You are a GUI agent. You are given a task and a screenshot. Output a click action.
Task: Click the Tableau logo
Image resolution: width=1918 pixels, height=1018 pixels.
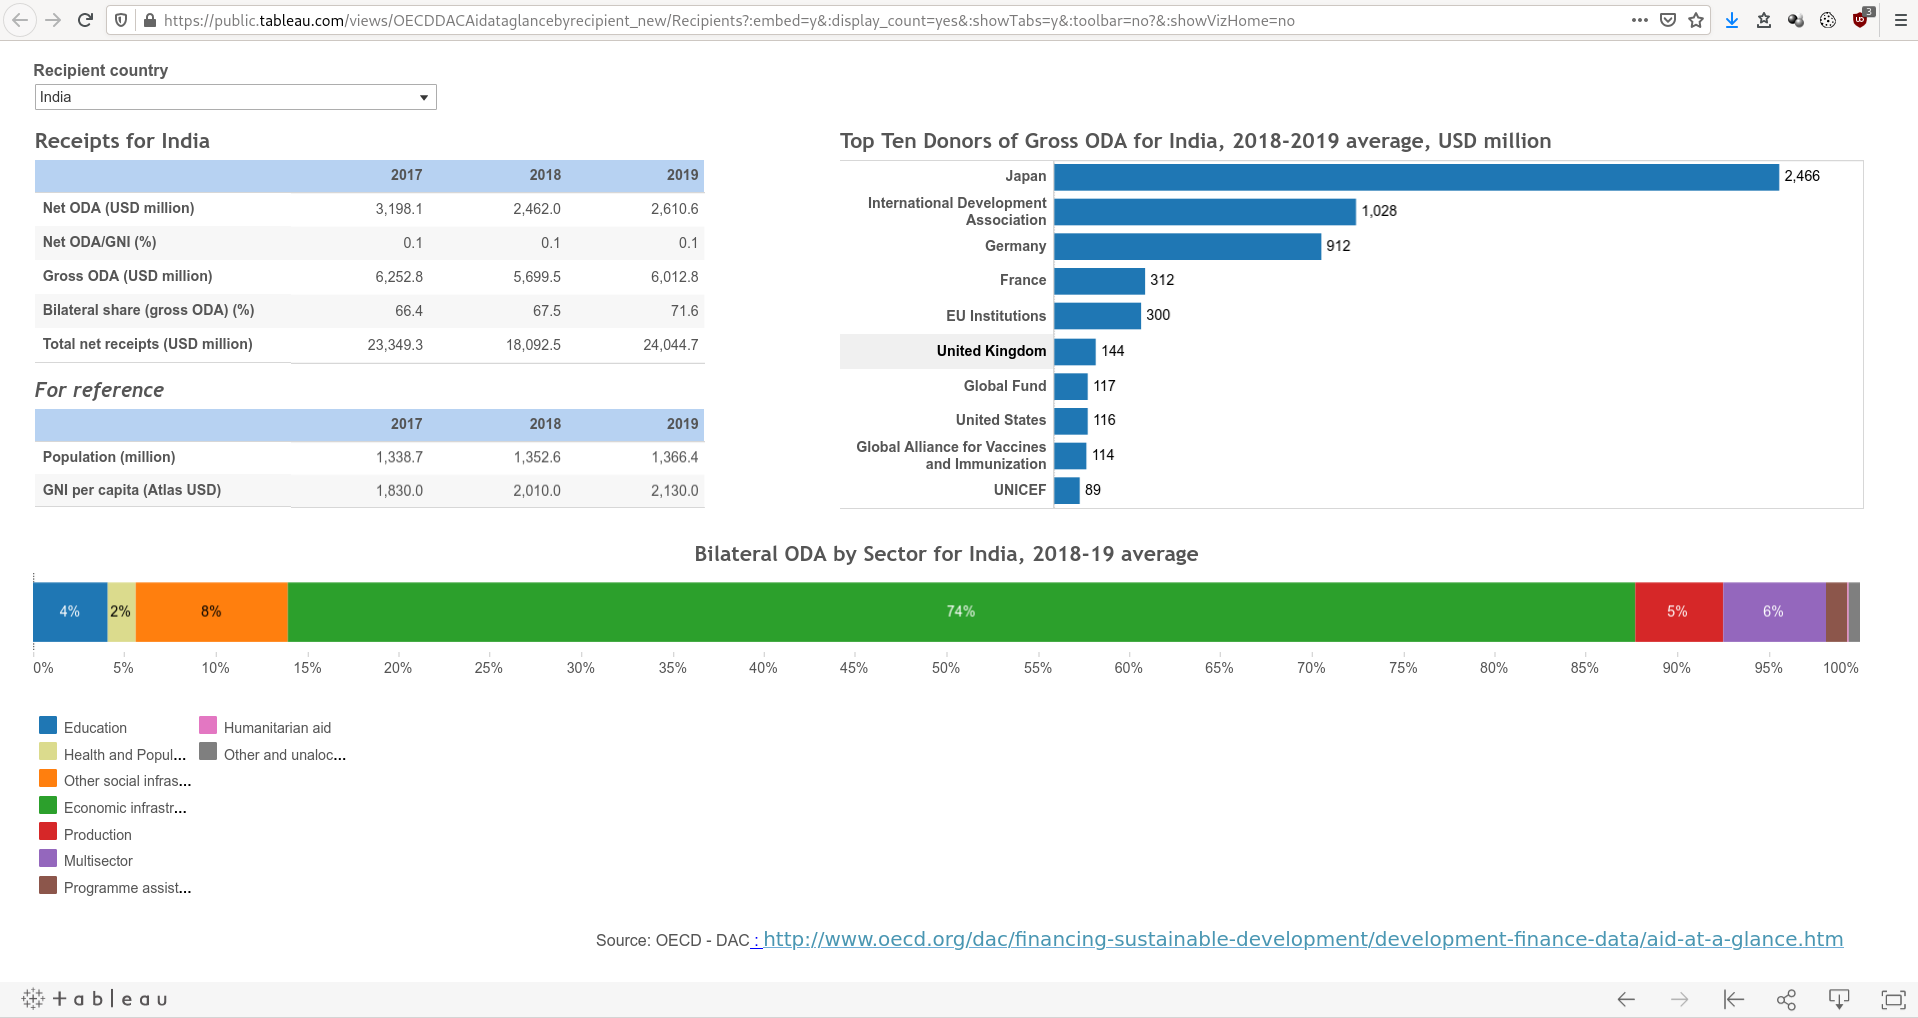tap(94, 998)
